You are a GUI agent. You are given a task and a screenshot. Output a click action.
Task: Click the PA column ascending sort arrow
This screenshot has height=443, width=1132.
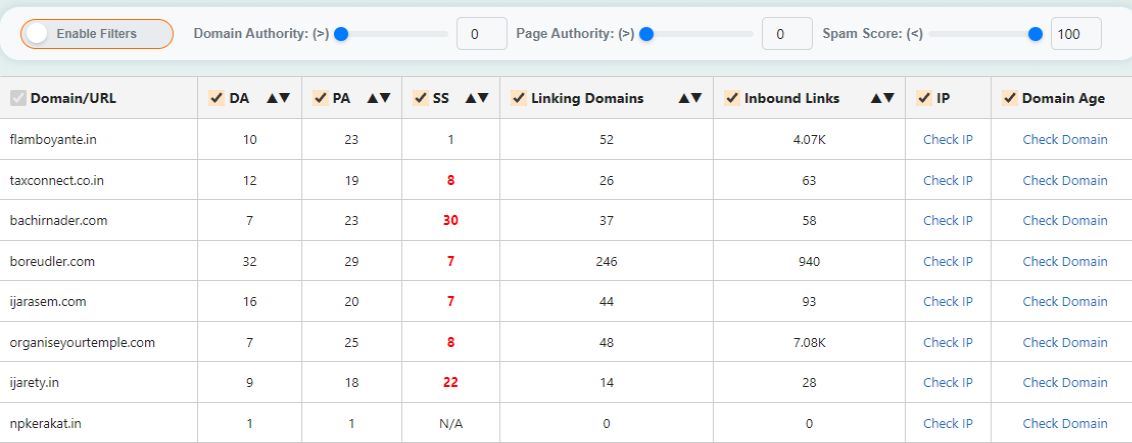pyautogui.click(x=372, y=98)
